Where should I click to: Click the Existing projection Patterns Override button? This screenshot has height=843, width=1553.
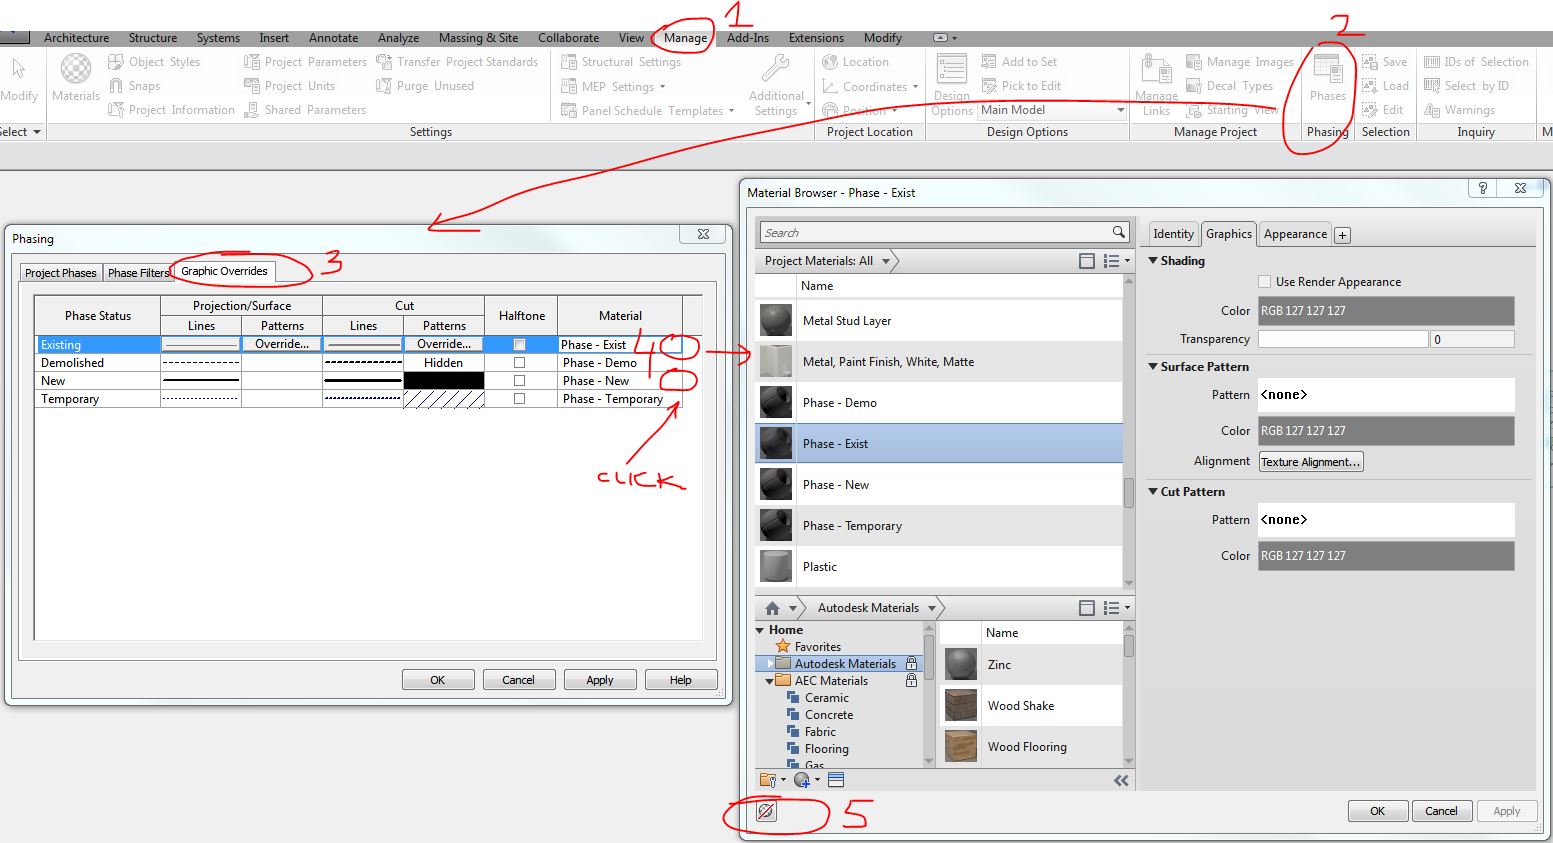(x=282, y=344)
